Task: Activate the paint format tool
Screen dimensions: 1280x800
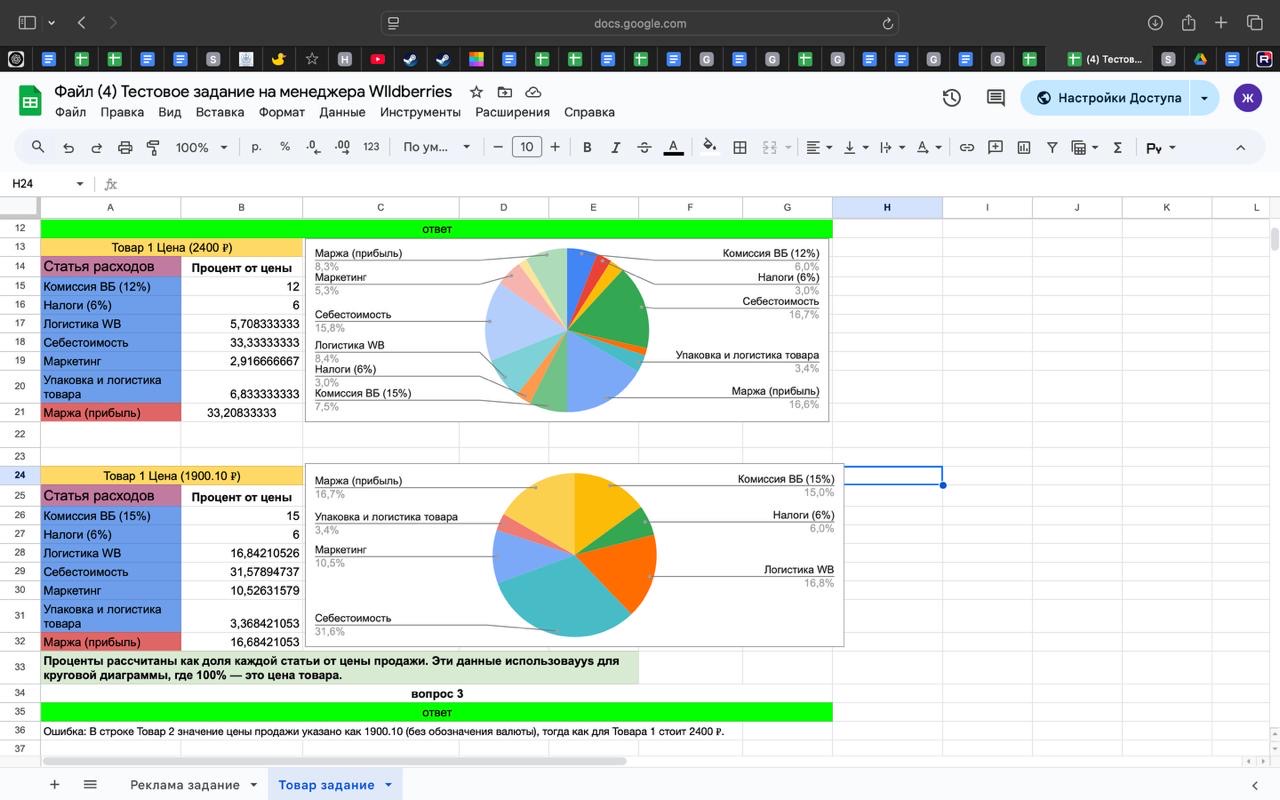Action: point(153,147)
